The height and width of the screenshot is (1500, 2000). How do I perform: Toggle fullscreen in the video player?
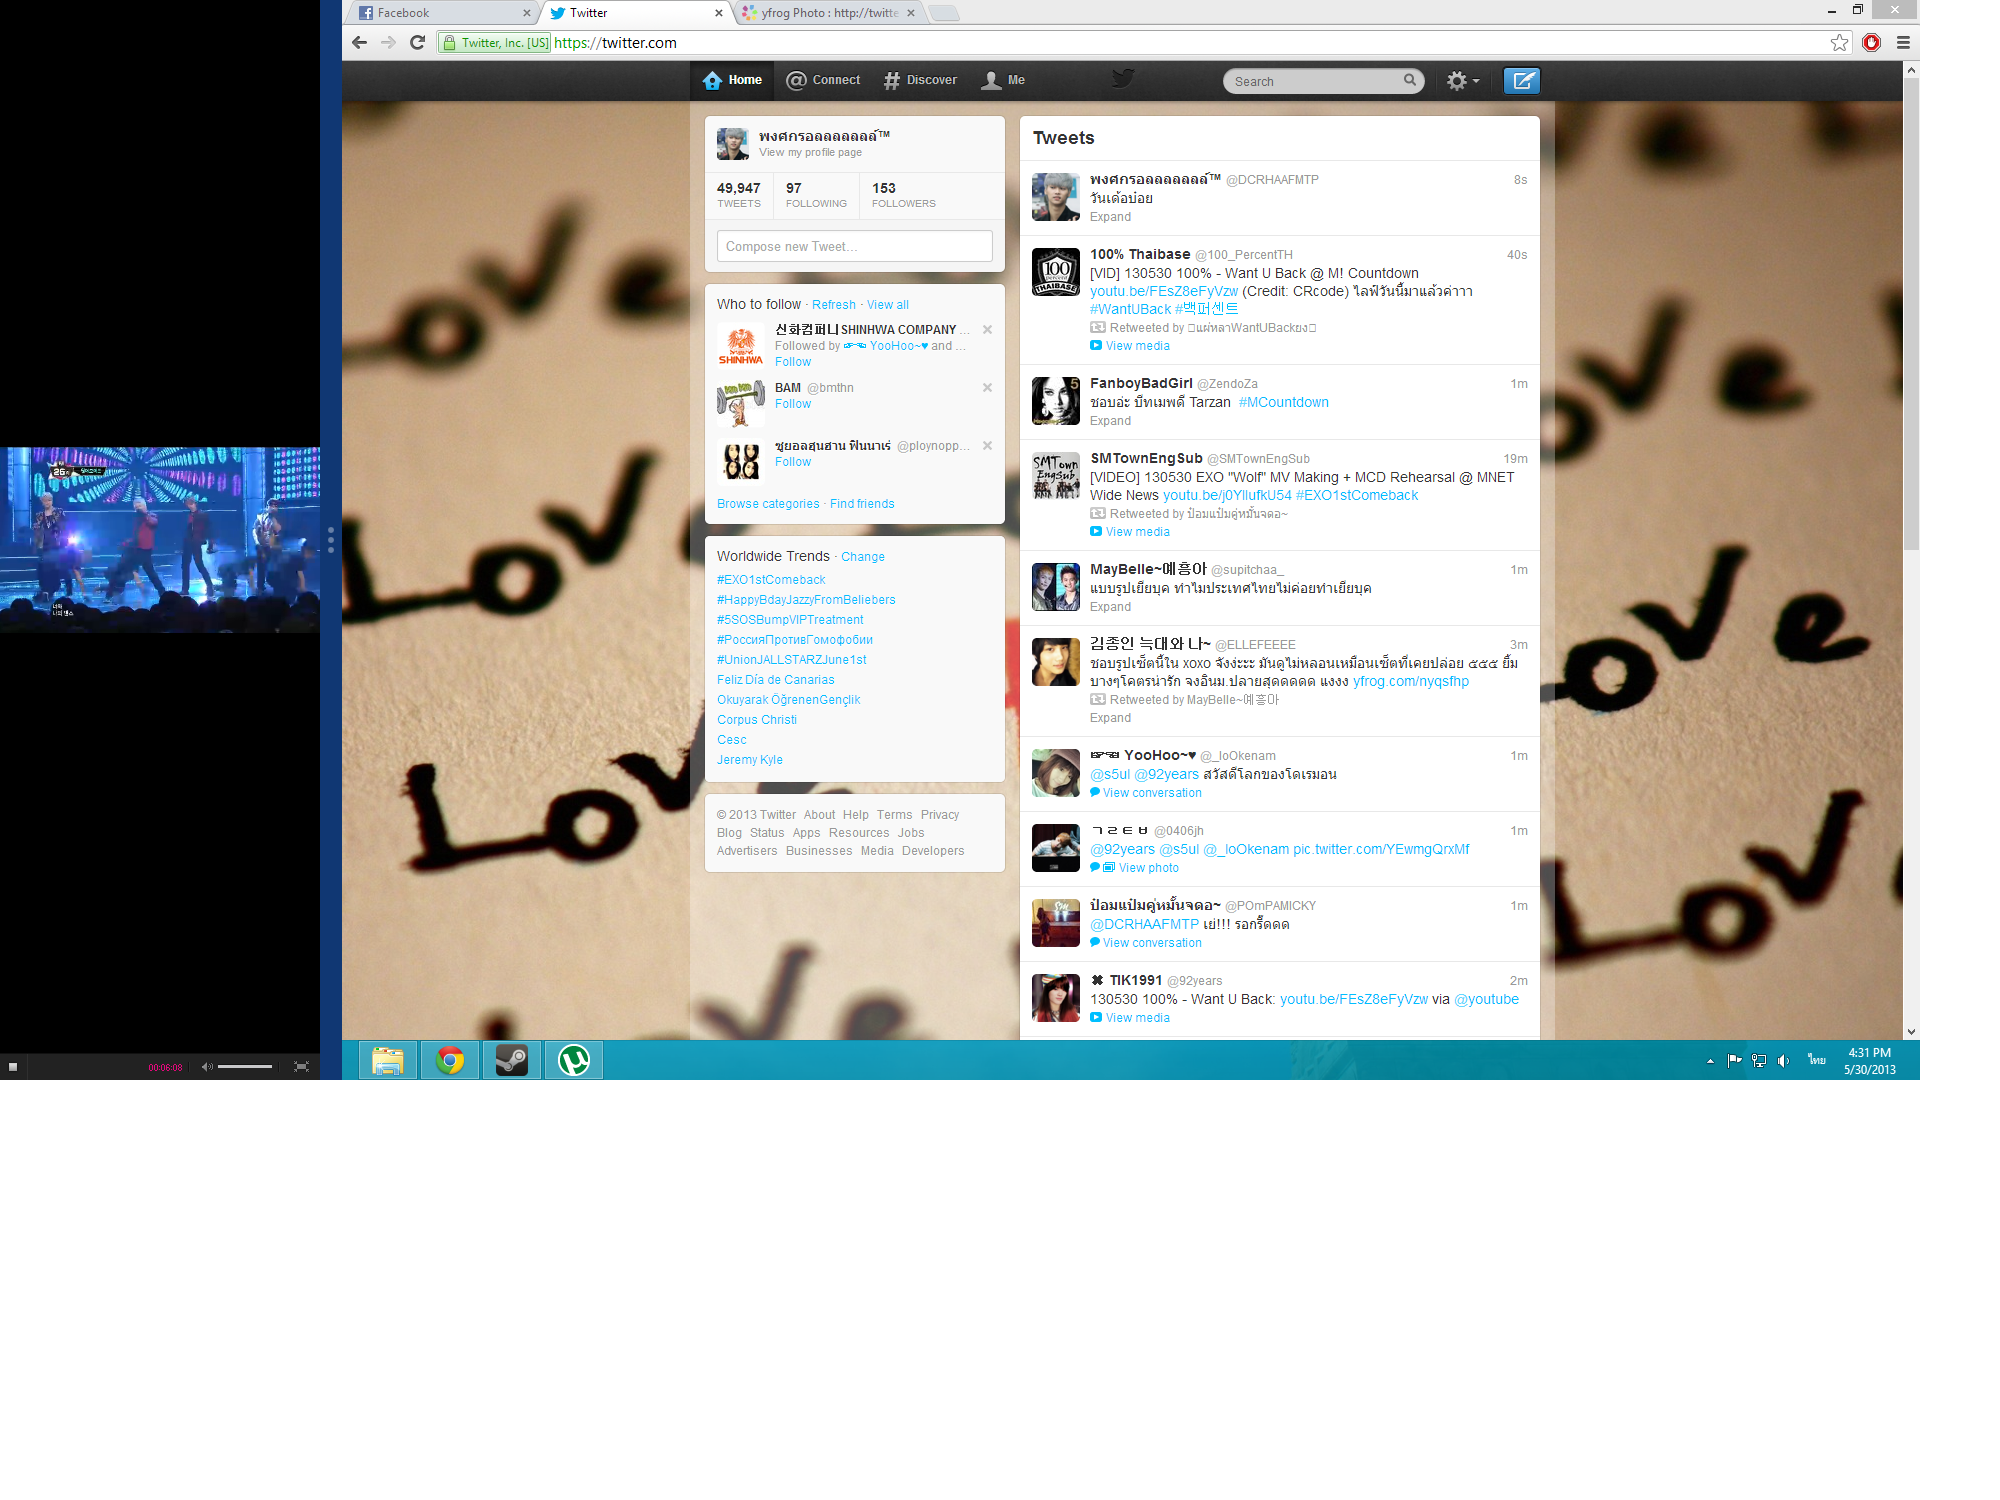click(301, 1067)
